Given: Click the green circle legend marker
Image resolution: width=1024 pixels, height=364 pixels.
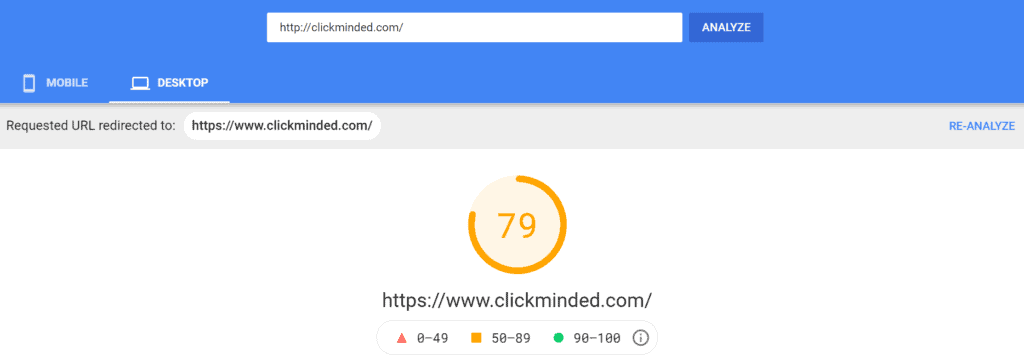Looking at the screenshot, I should (558, 338).
